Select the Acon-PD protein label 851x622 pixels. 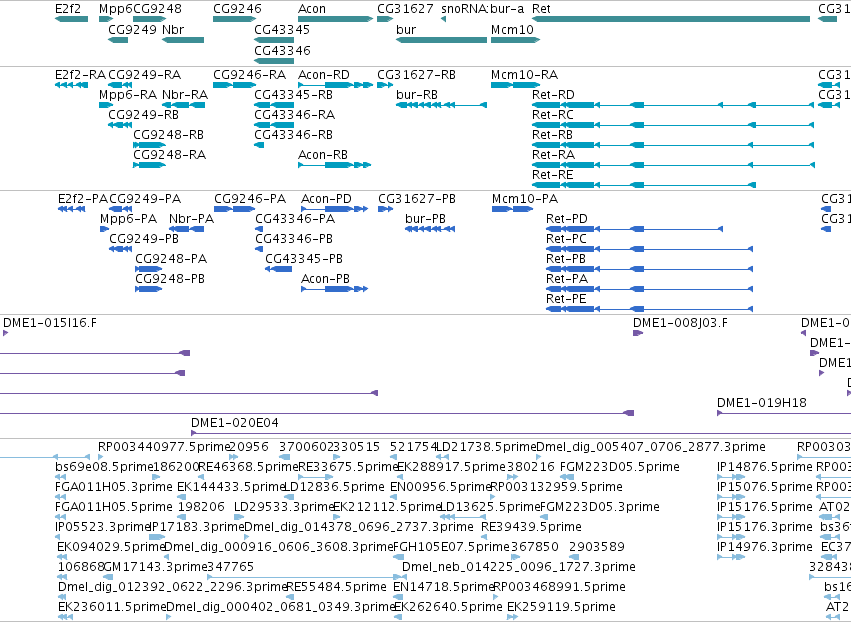coord(326,199)
